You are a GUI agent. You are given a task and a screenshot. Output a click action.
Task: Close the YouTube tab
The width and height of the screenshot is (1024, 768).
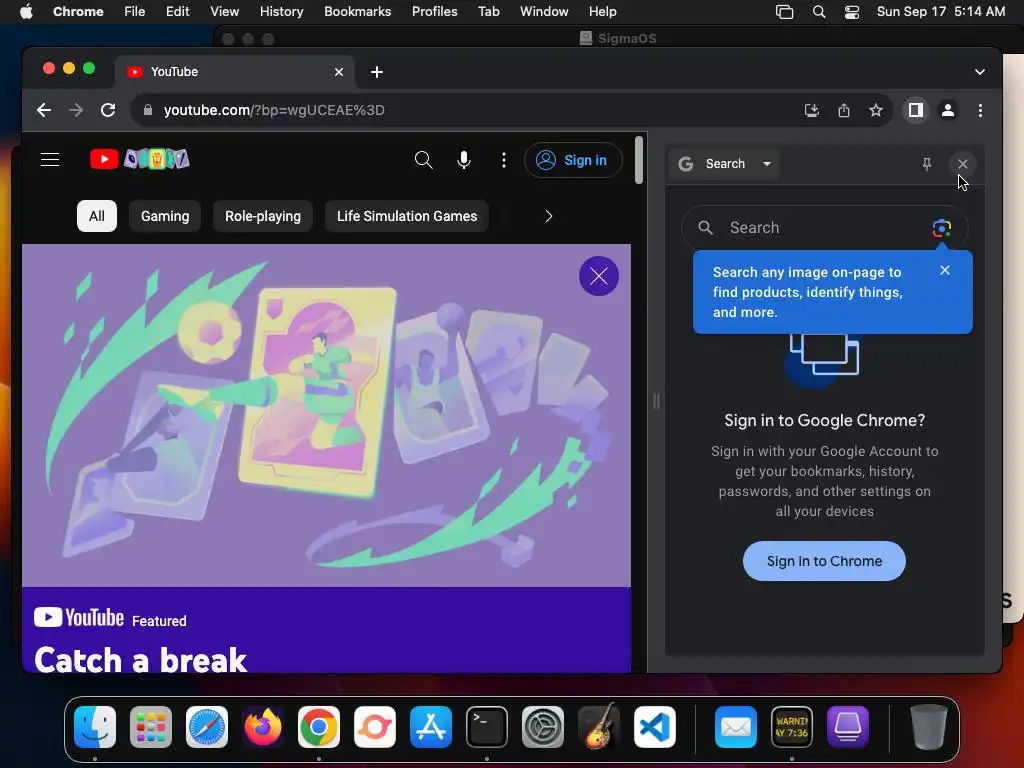[x=339, y=72]
